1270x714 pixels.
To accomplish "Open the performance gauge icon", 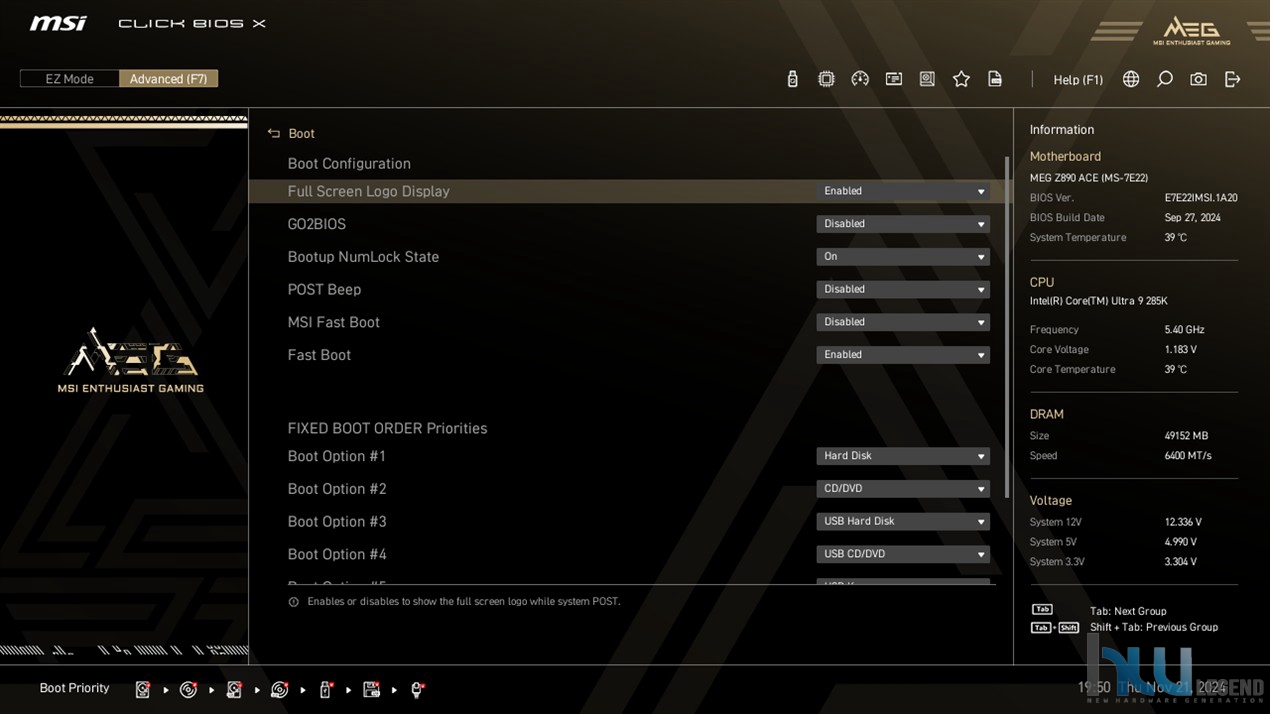I will click(x=860, y=79).
